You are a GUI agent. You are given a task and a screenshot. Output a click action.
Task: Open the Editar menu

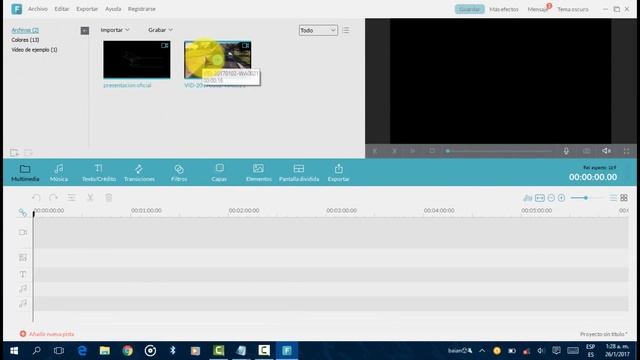click(62, 9)
